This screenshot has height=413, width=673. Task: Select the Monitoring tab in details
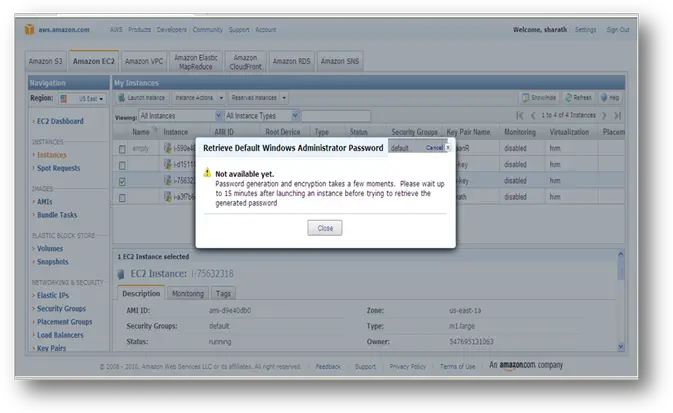click(x=188, y=294)
